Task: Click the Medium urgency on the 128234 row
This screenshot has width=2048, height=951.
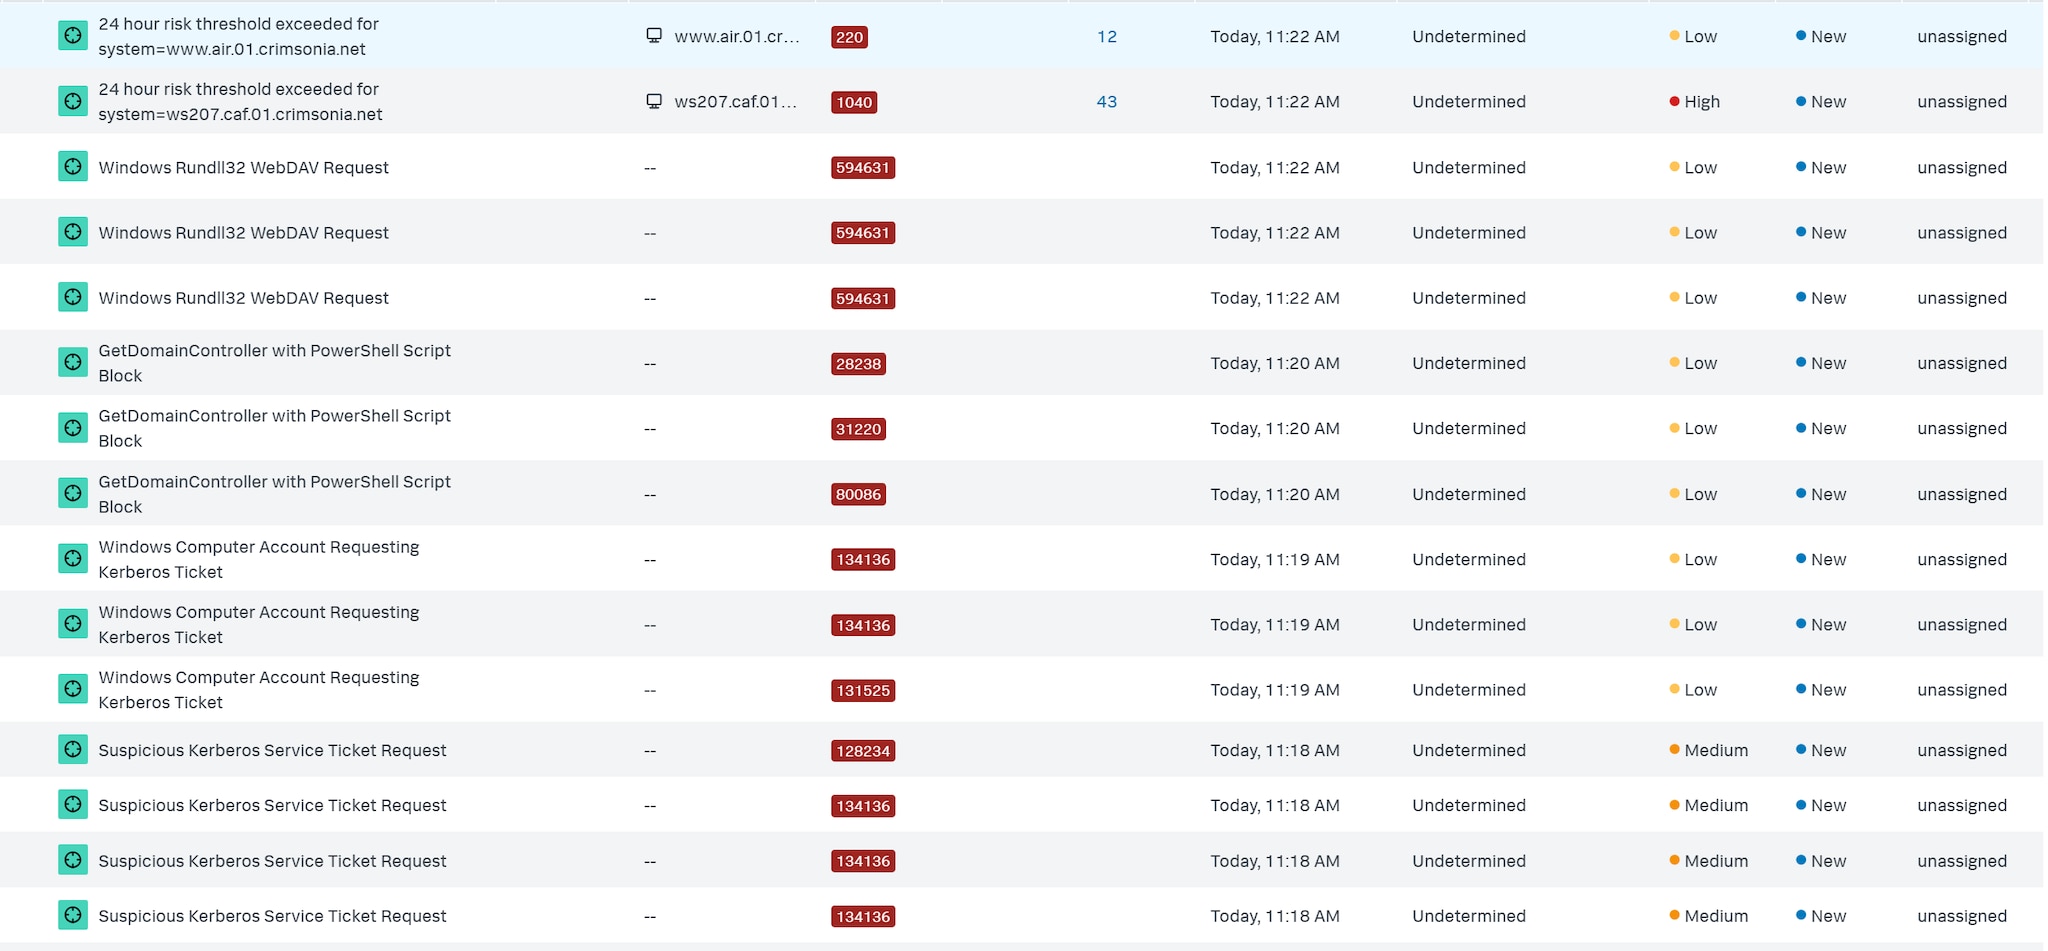Action: pyautogui.click(x=1715, y=750)
